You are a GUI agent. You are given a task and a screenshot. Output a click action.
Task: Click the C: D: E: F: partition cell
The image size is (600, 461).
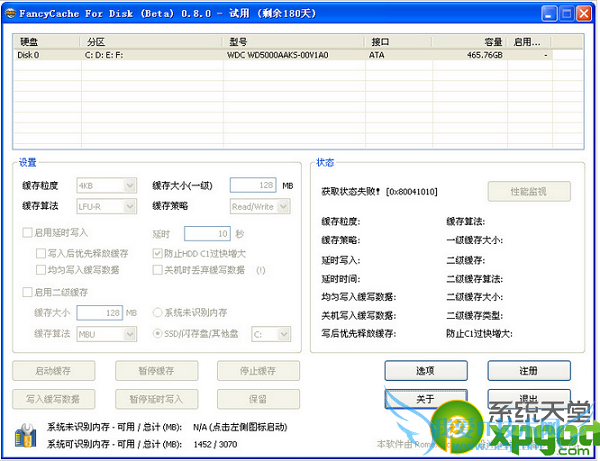click(104, 55)
